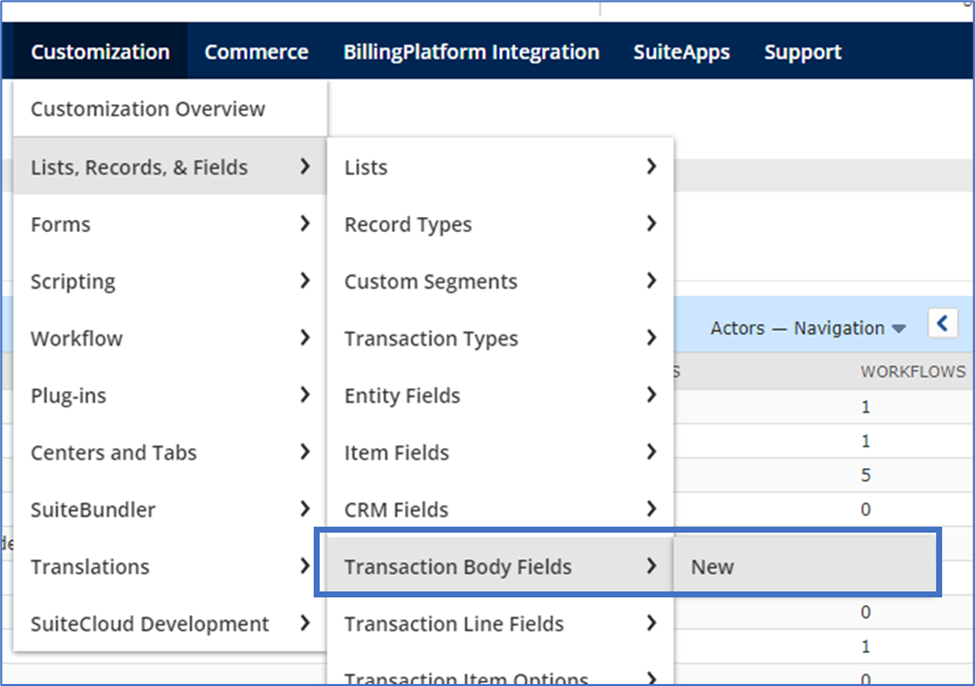This screenshot has width=975, height=686.
Task: Expand chevron beside Lists, Records, & Fields
Action: [305, 166]
